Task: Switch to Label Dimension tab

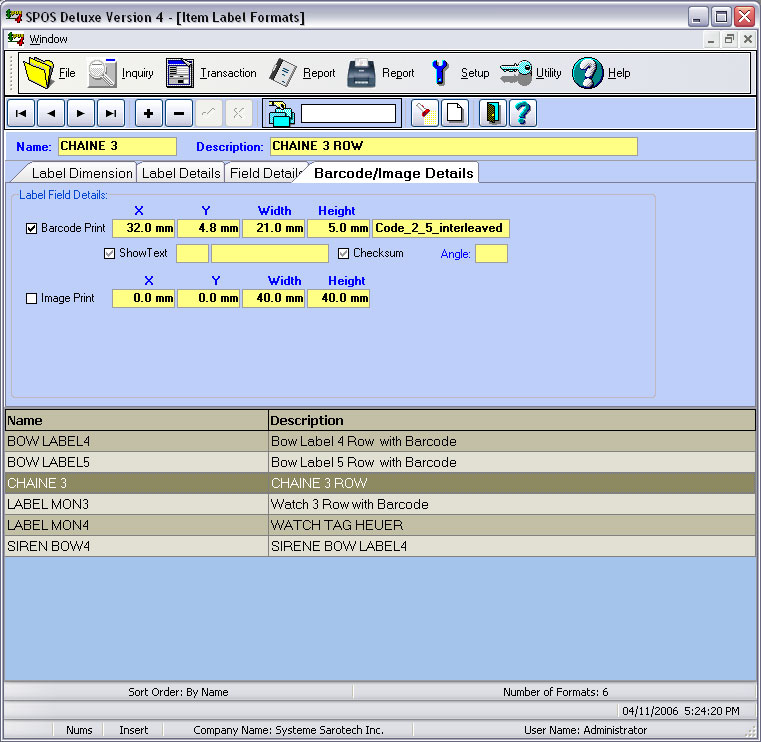Action: click(82, 173)
